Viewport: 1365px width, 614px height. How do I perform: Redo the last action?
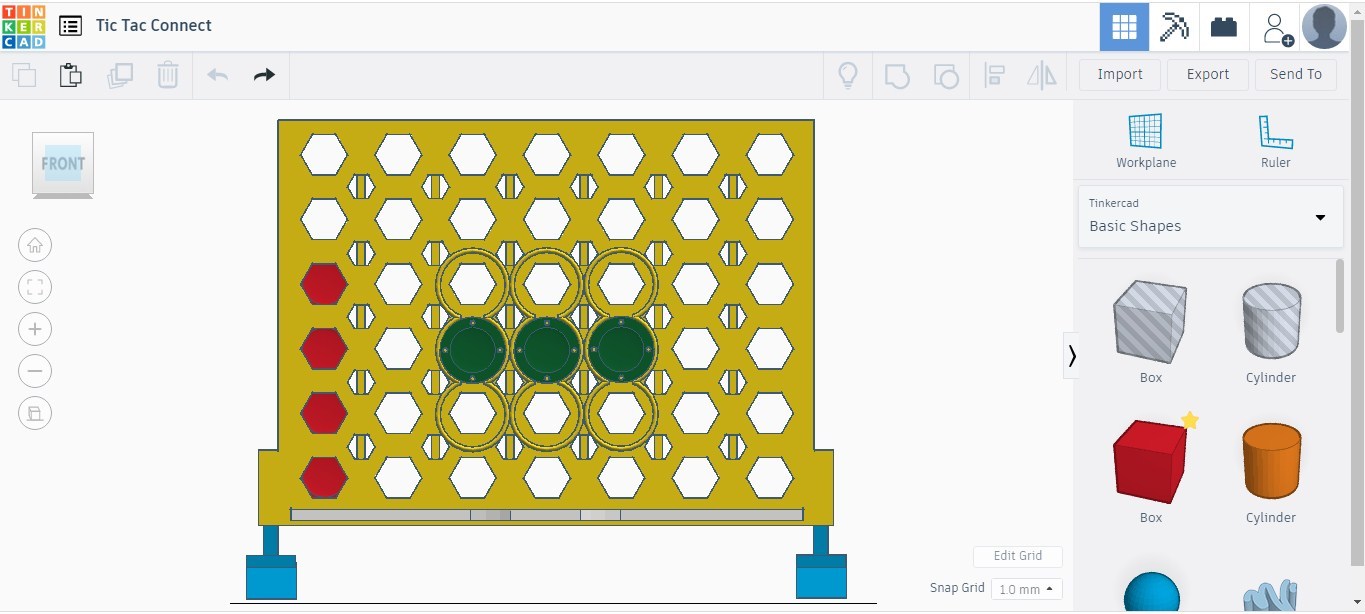[264, 75]
